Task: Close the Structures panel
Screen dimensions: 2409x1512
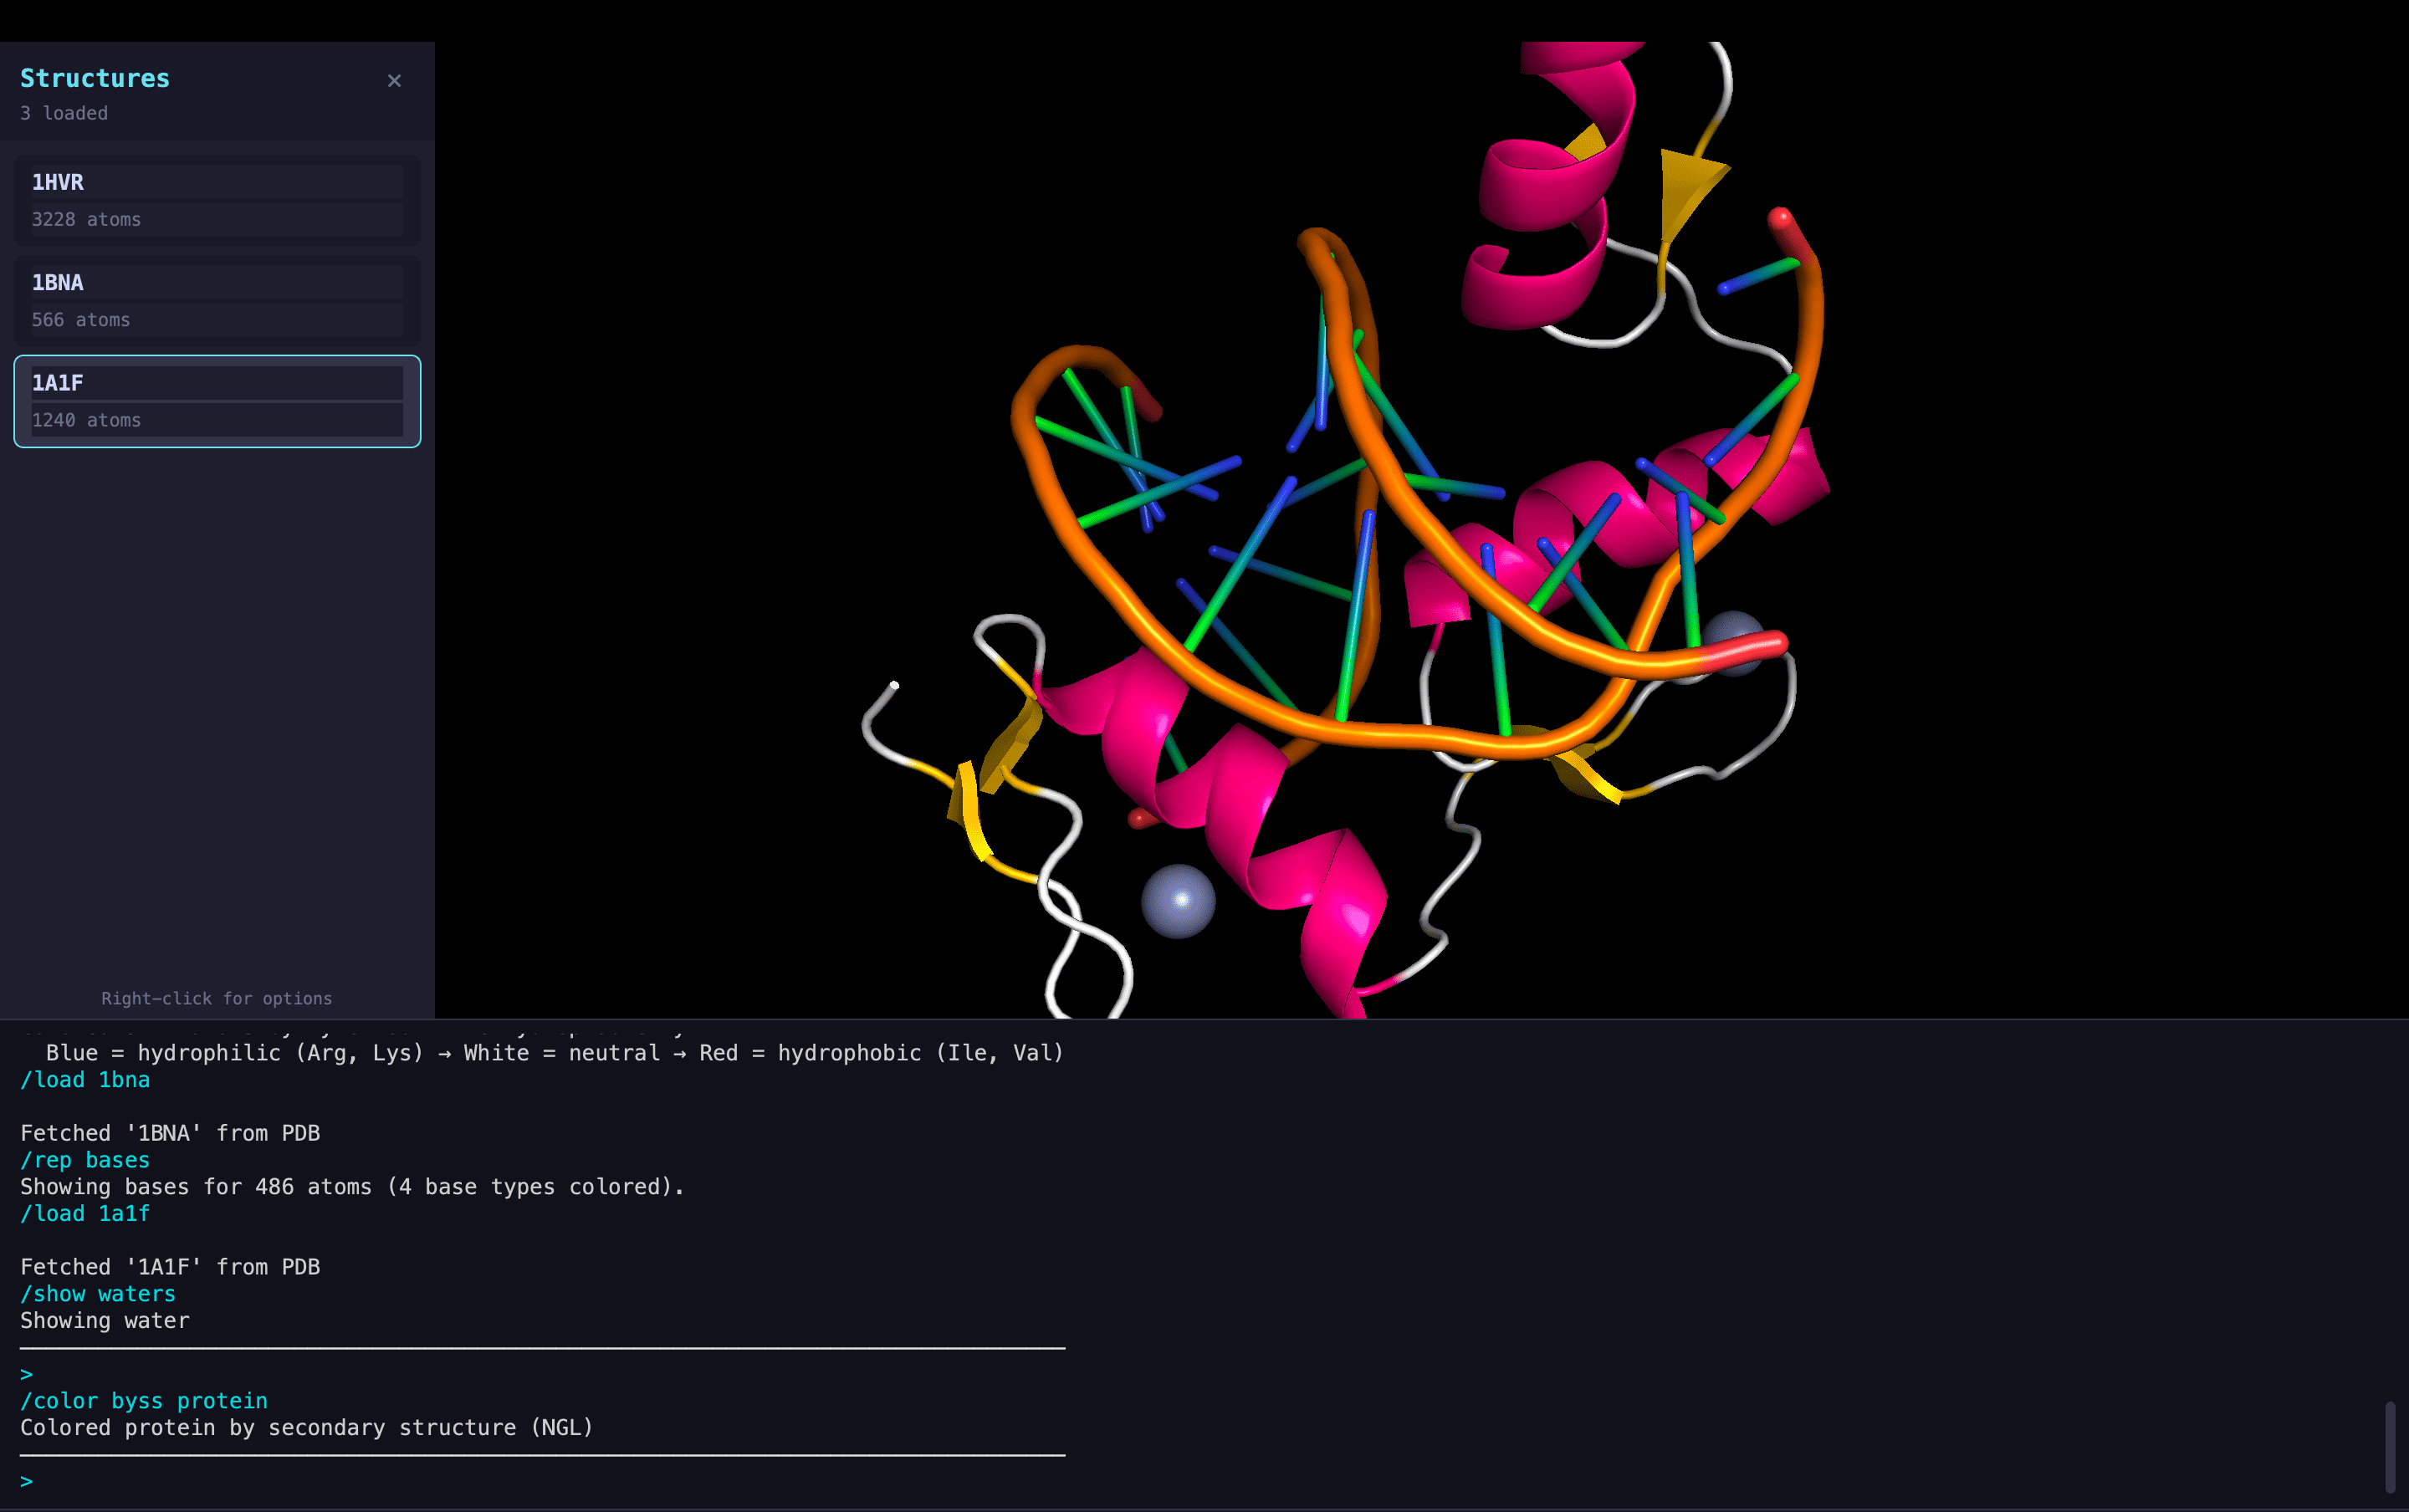Action: [394, 80]
